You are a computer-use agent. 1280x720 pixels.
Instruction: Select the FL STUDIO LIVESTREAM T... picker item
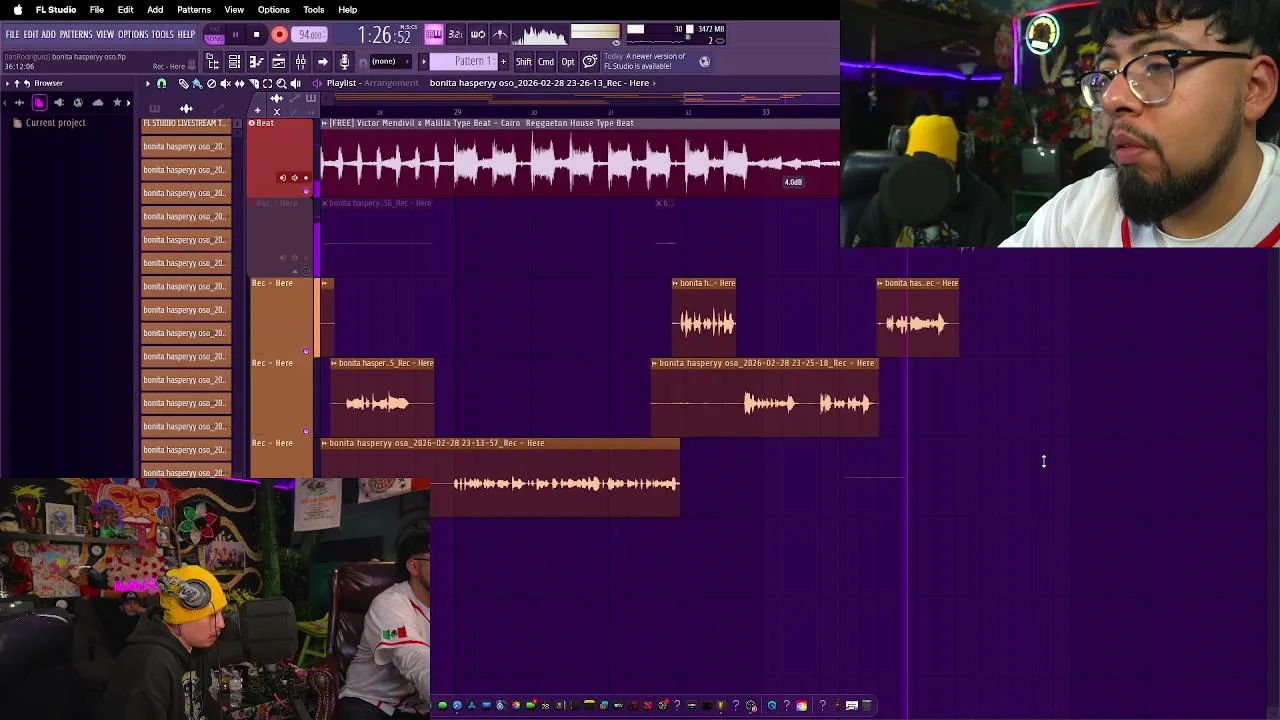(x=185, y=123)
